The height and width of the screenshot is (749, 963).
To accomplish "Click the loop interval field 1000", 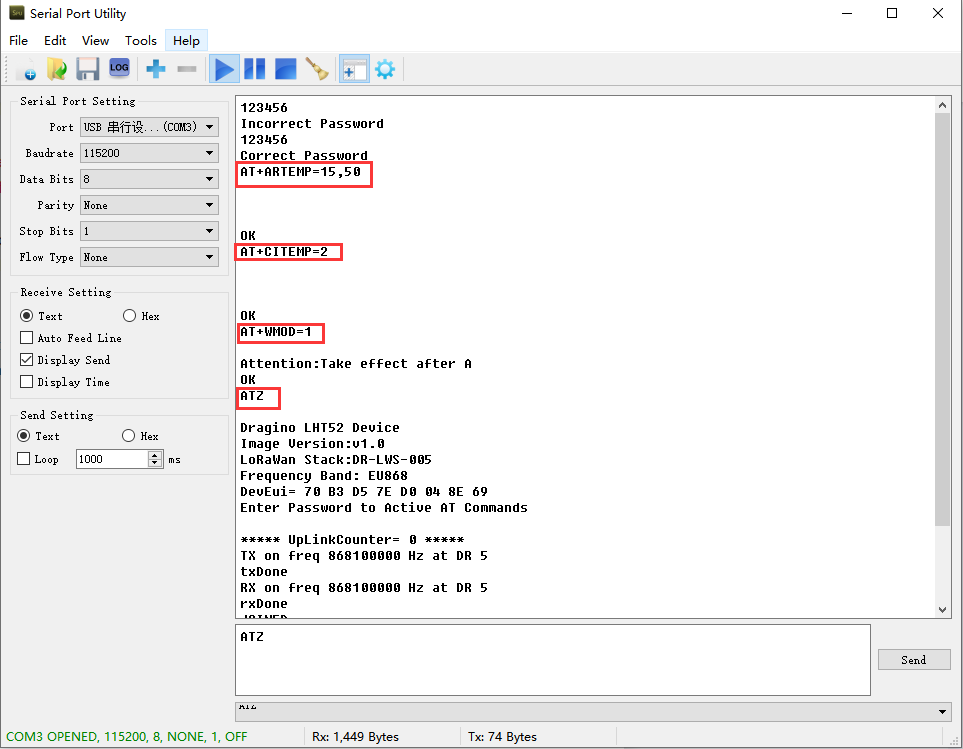I will coord(112,459).
